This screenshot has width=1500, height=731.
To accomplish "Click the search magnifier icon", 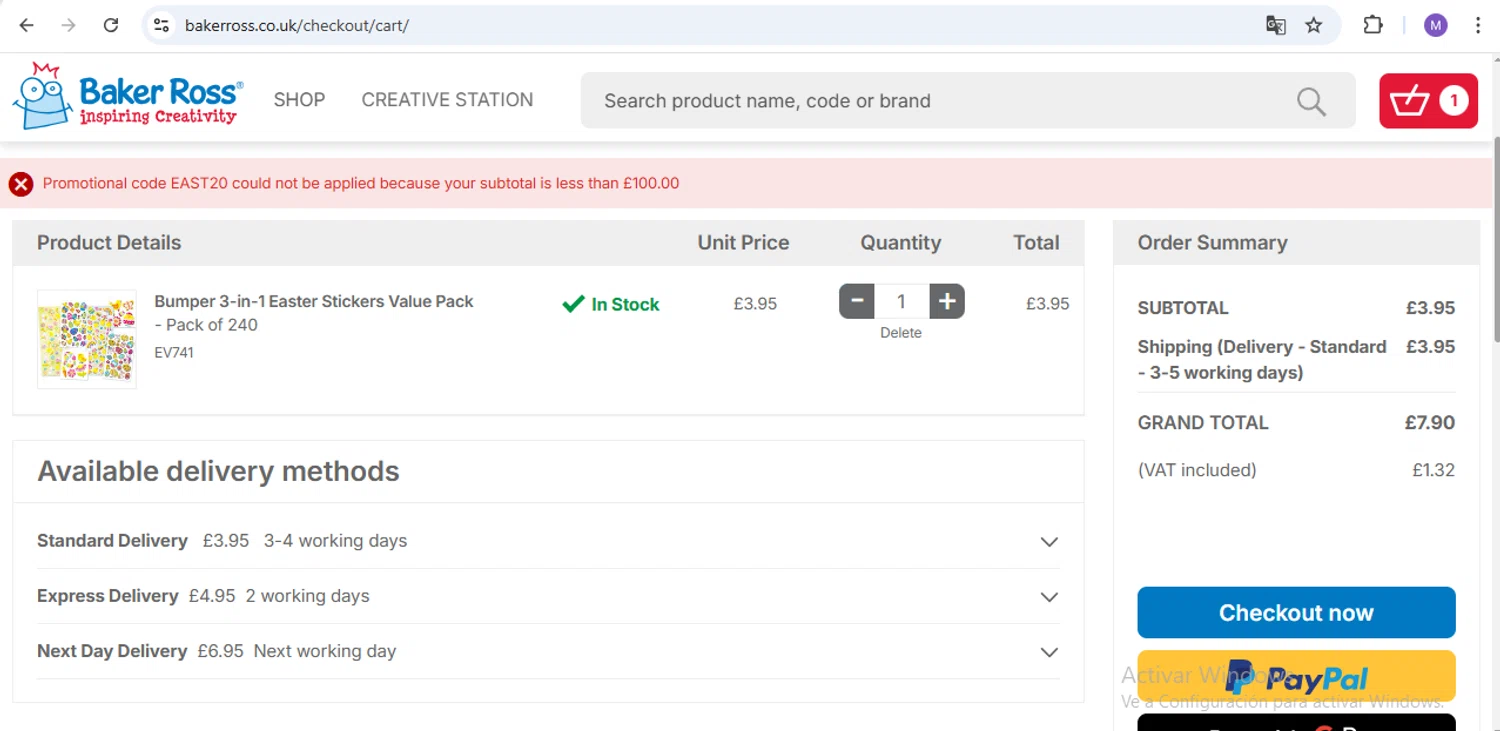I will [x=1310, y=101].
